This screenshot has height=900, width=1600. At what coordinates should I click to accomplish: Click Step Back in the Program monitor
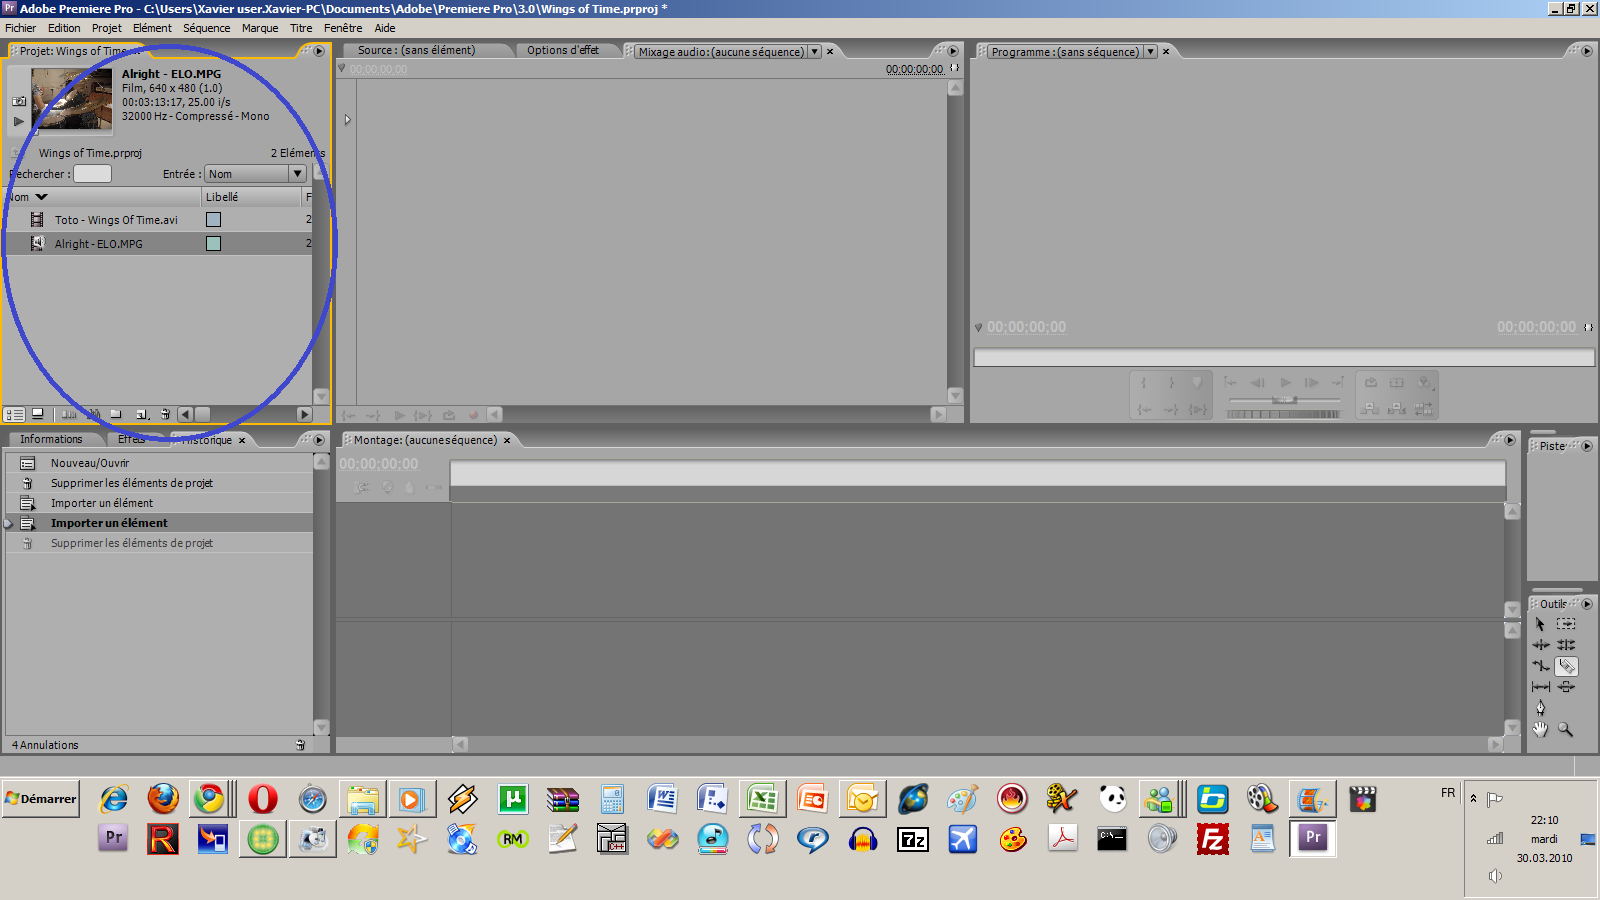(x=1257, y=382)
